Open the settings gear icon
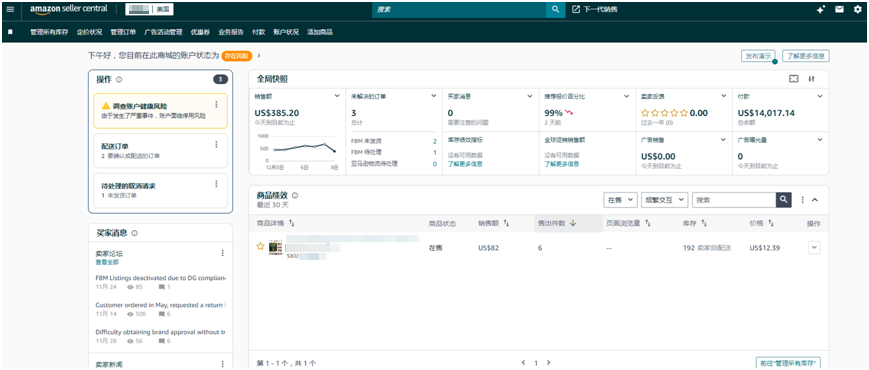869x370 pixels. click(857, 9)
